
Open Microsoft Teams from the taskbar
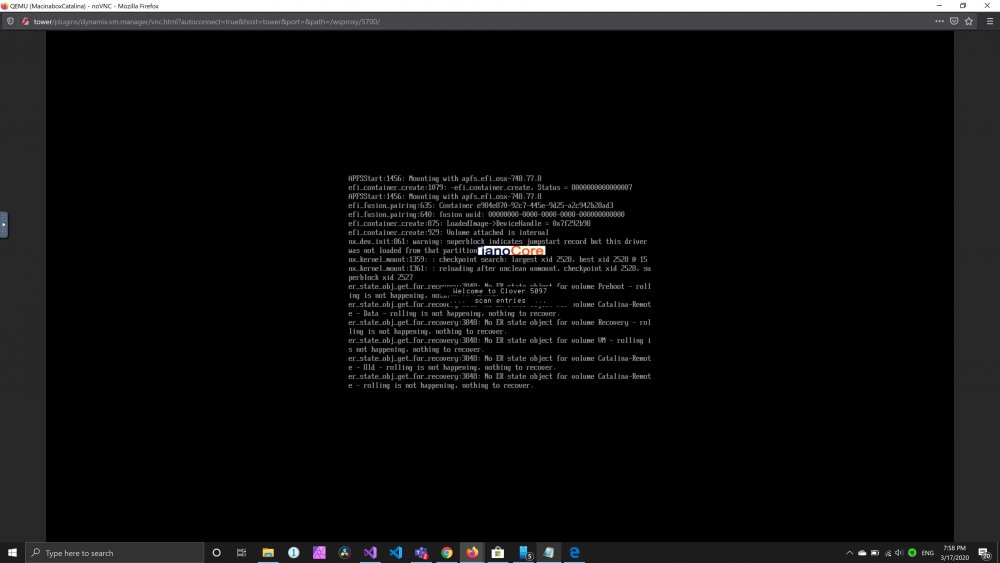tap(421, 553)
